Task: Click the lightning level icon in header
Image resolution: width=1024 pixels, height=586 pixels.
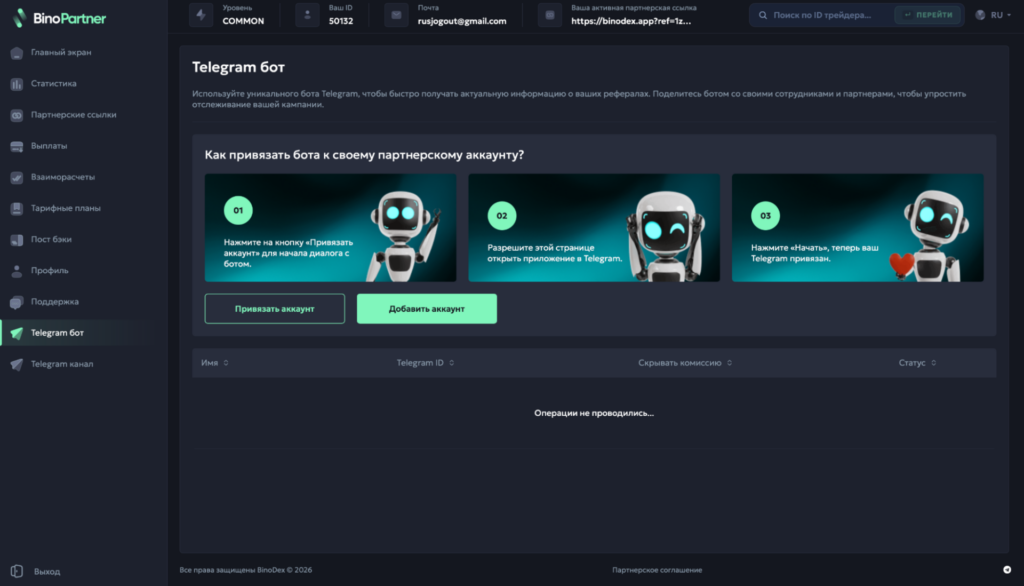Action: [x=201, y=14]
